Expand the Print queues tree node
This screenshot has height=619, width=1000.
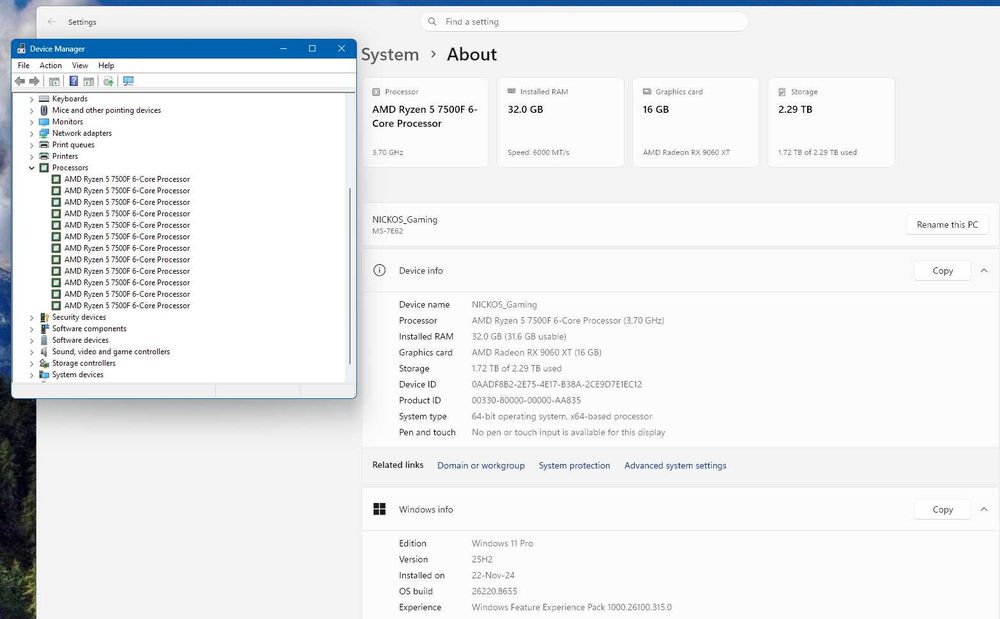(x=31, y=145)
